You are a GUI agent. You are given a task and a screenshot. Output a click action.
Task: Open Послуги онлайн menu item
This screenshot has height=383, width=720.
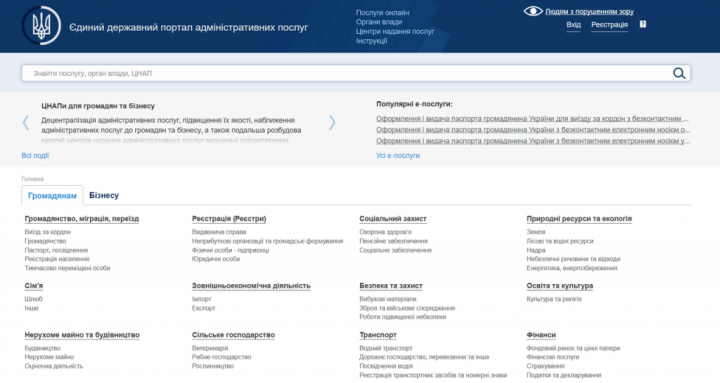point(382,13)
